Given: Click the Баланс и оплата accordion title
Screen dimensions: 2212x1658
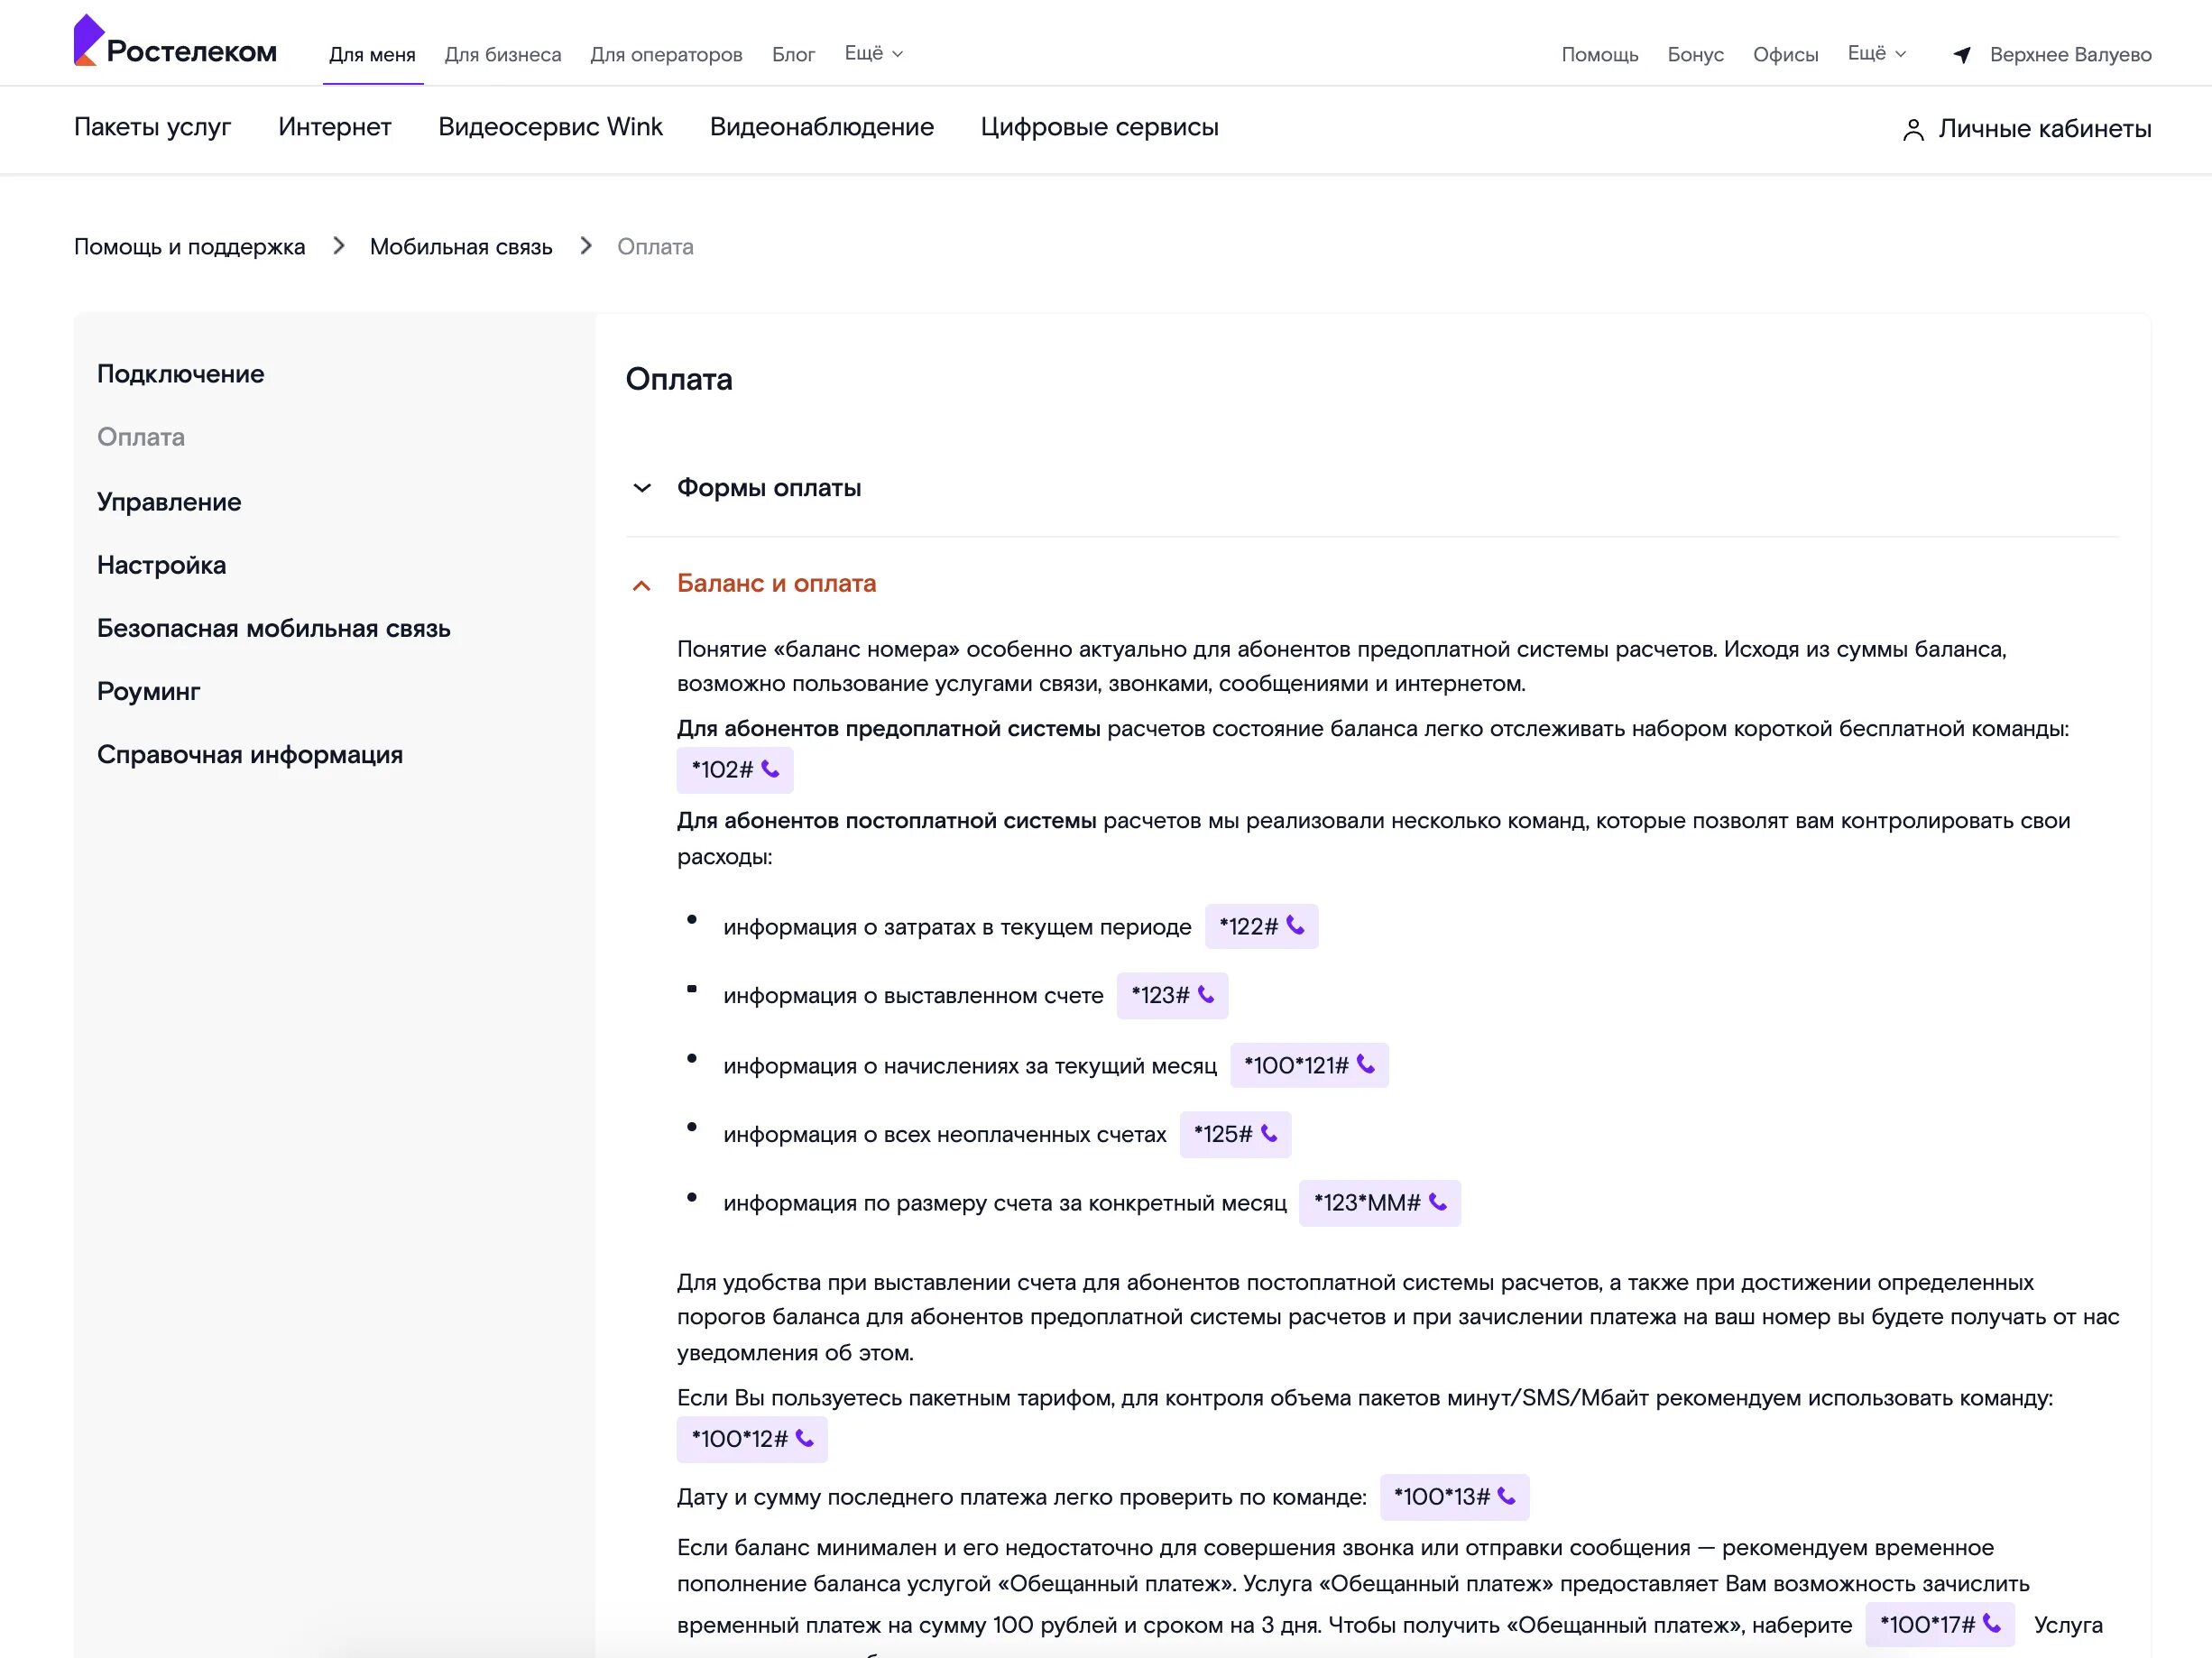Looking at the screenshot, I should coord(776,583).
